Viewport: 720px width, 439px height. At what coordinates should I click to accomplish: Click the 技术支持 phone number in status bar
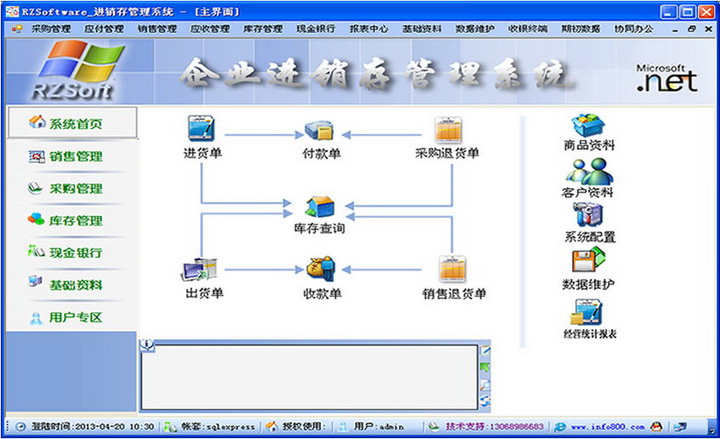[495, 427]
